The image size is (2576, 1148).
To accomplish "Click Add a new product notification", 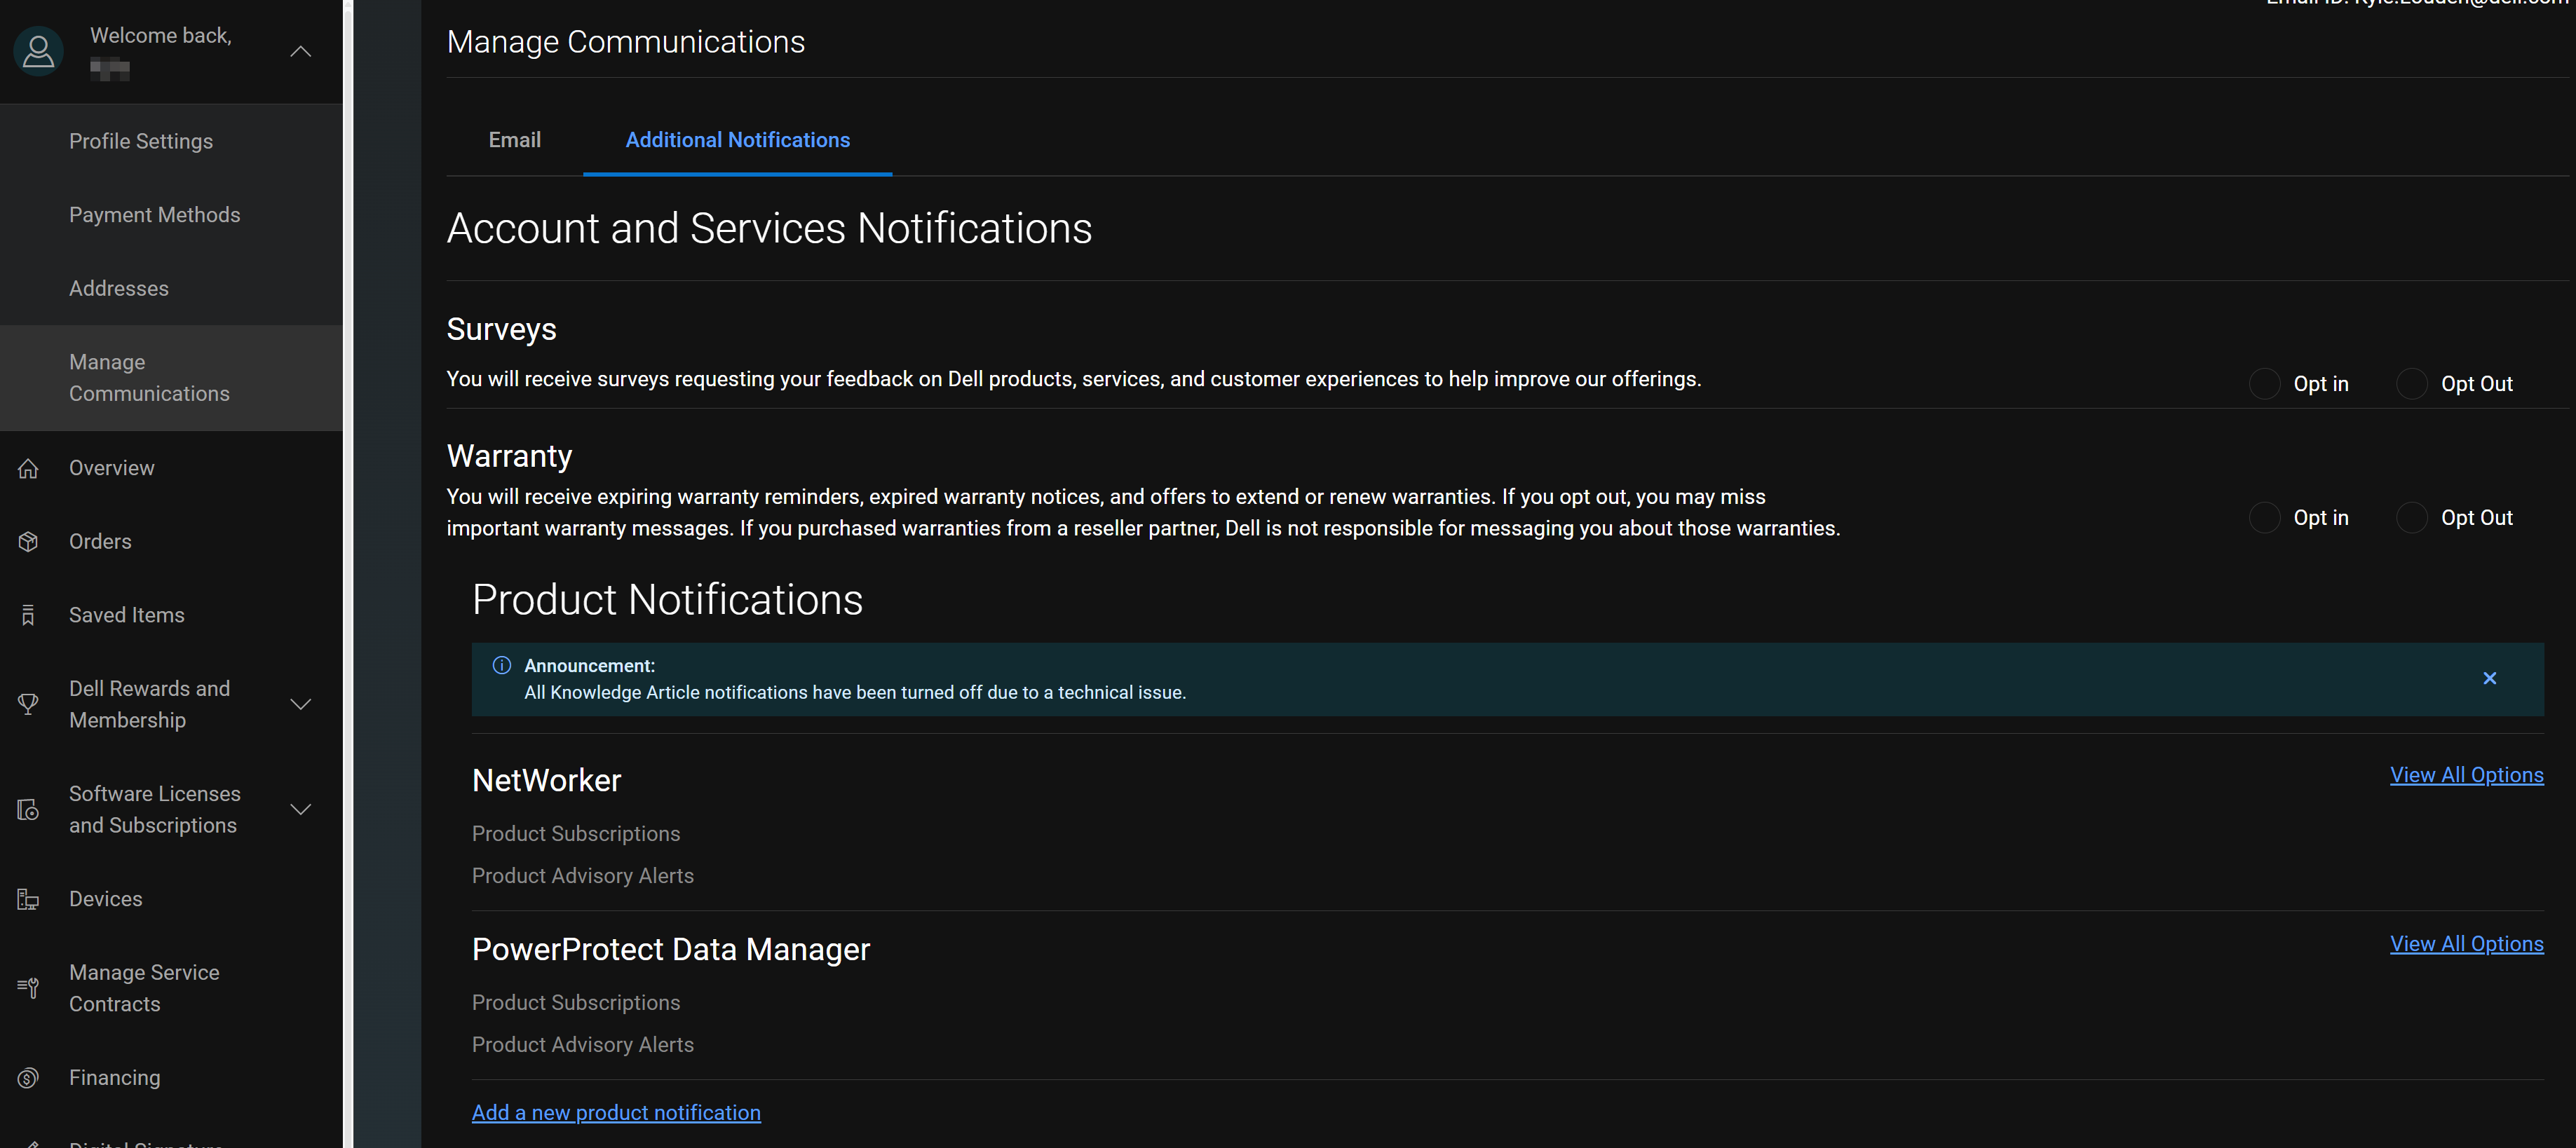I will [x=616, y=1112].
